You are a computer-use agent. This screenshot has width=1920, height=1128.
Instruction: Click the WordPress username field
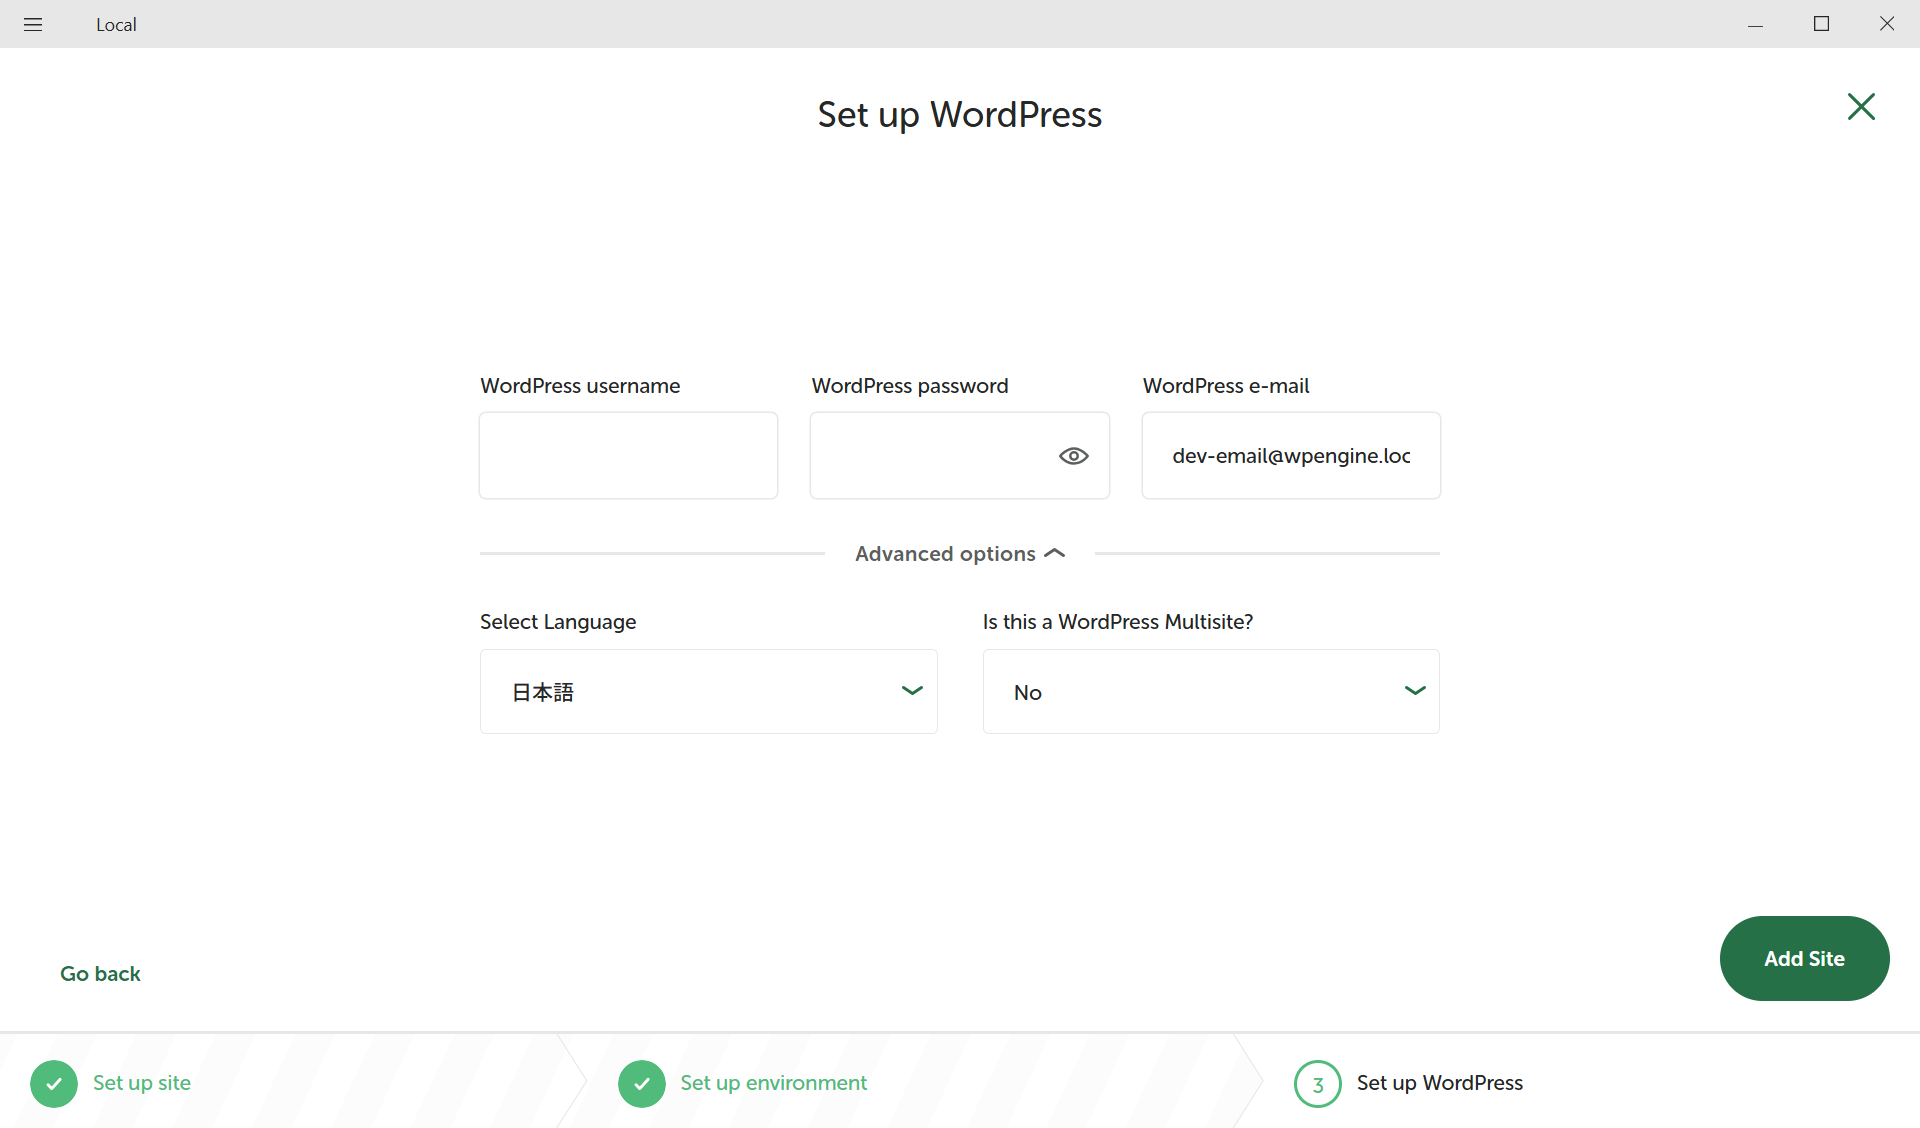coord(628,455)
